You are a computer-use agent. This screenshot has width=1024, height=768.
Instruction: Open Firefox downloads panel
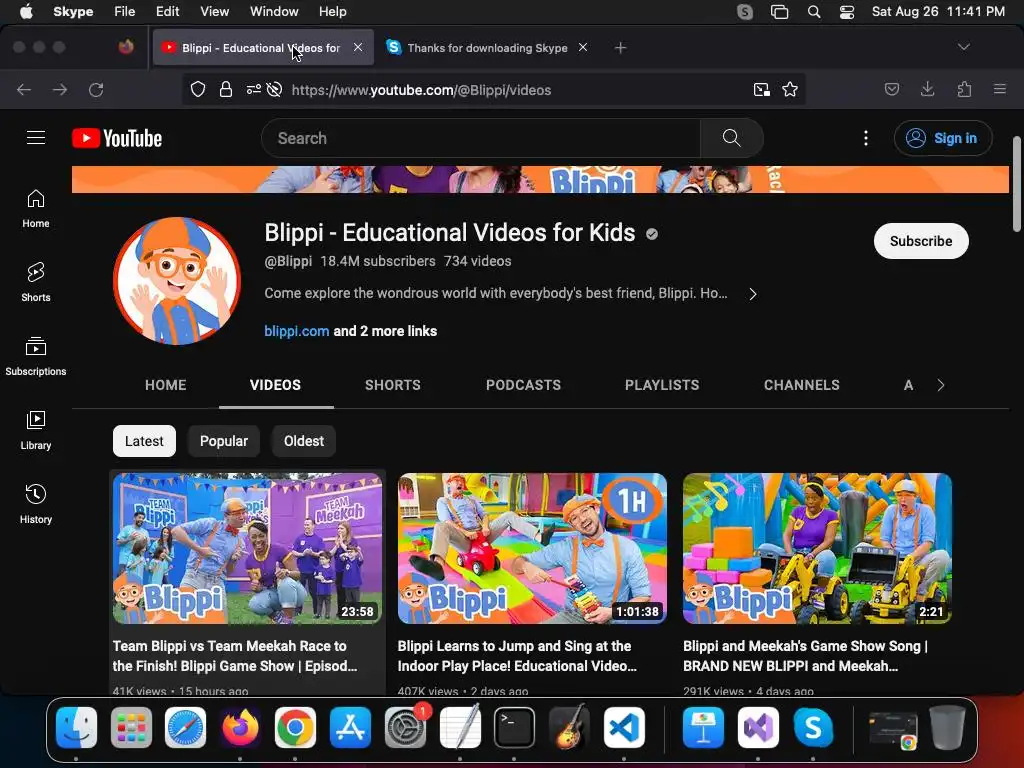[927, 89]
